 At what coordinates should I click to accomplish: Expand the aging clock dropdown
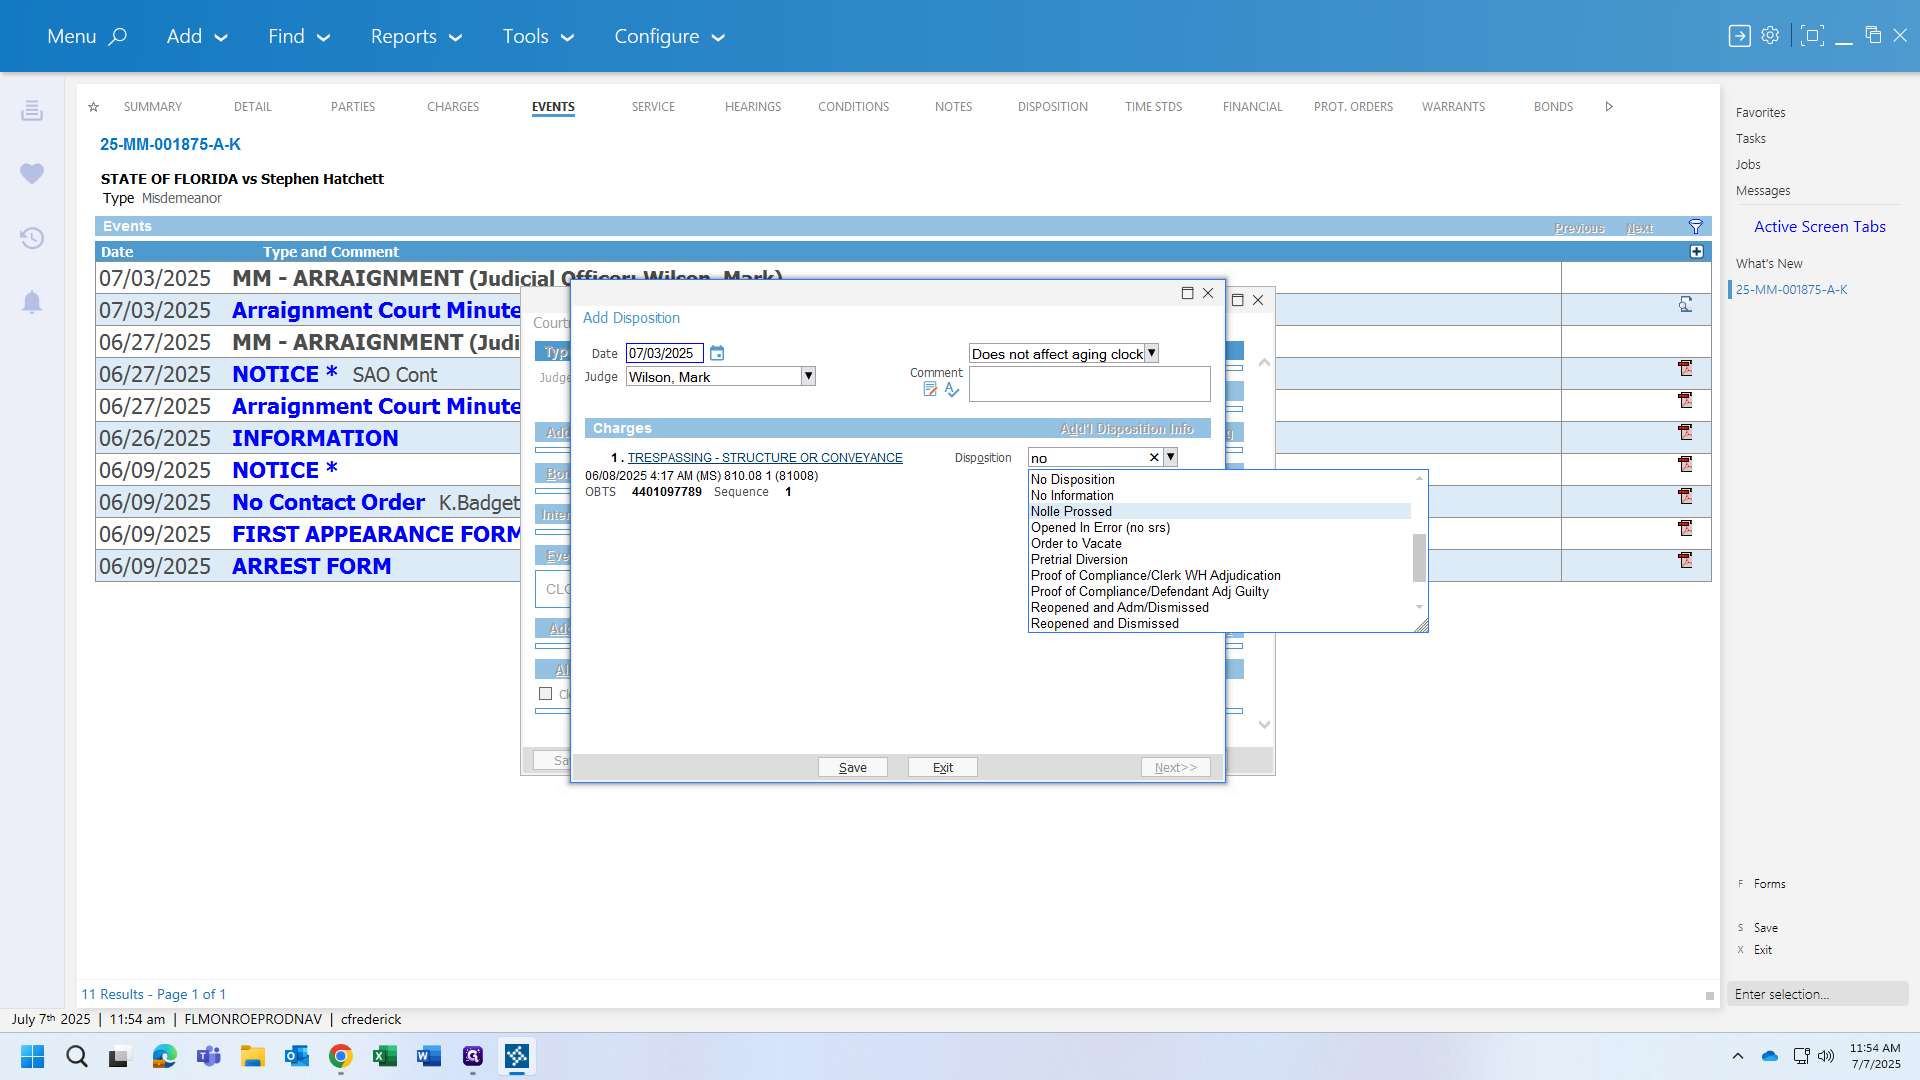click(1151, 353)
